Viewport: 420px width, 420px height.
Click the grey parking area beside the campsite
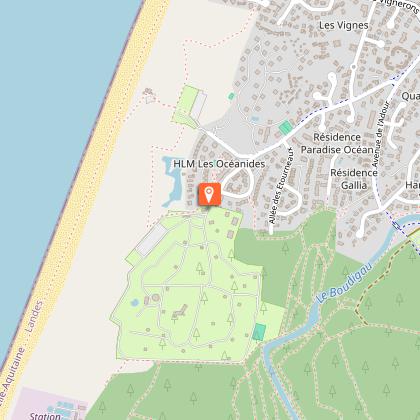click(151, 239)
